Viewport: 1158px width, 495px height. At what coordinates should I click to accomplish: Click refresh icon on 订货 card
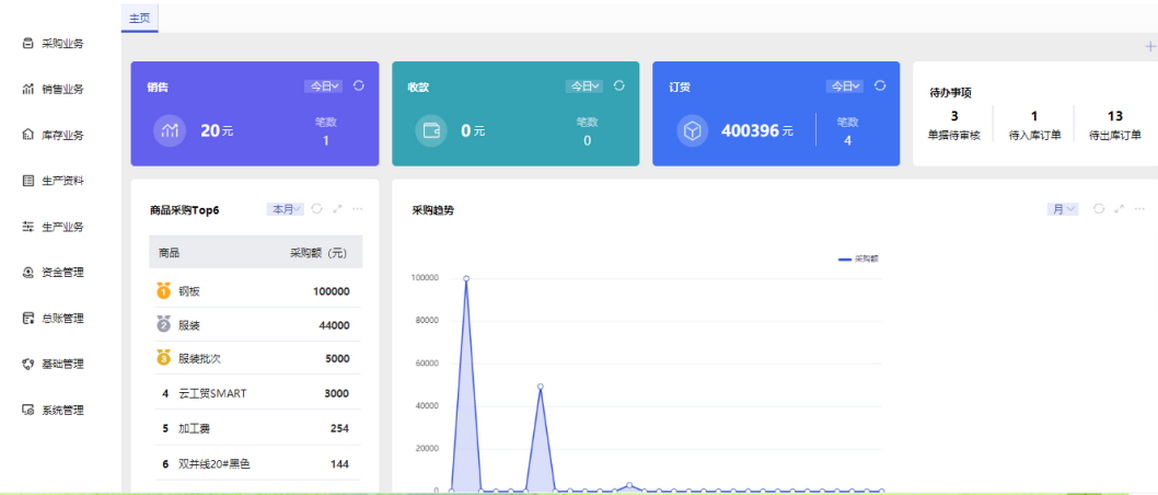pos(880,86)
